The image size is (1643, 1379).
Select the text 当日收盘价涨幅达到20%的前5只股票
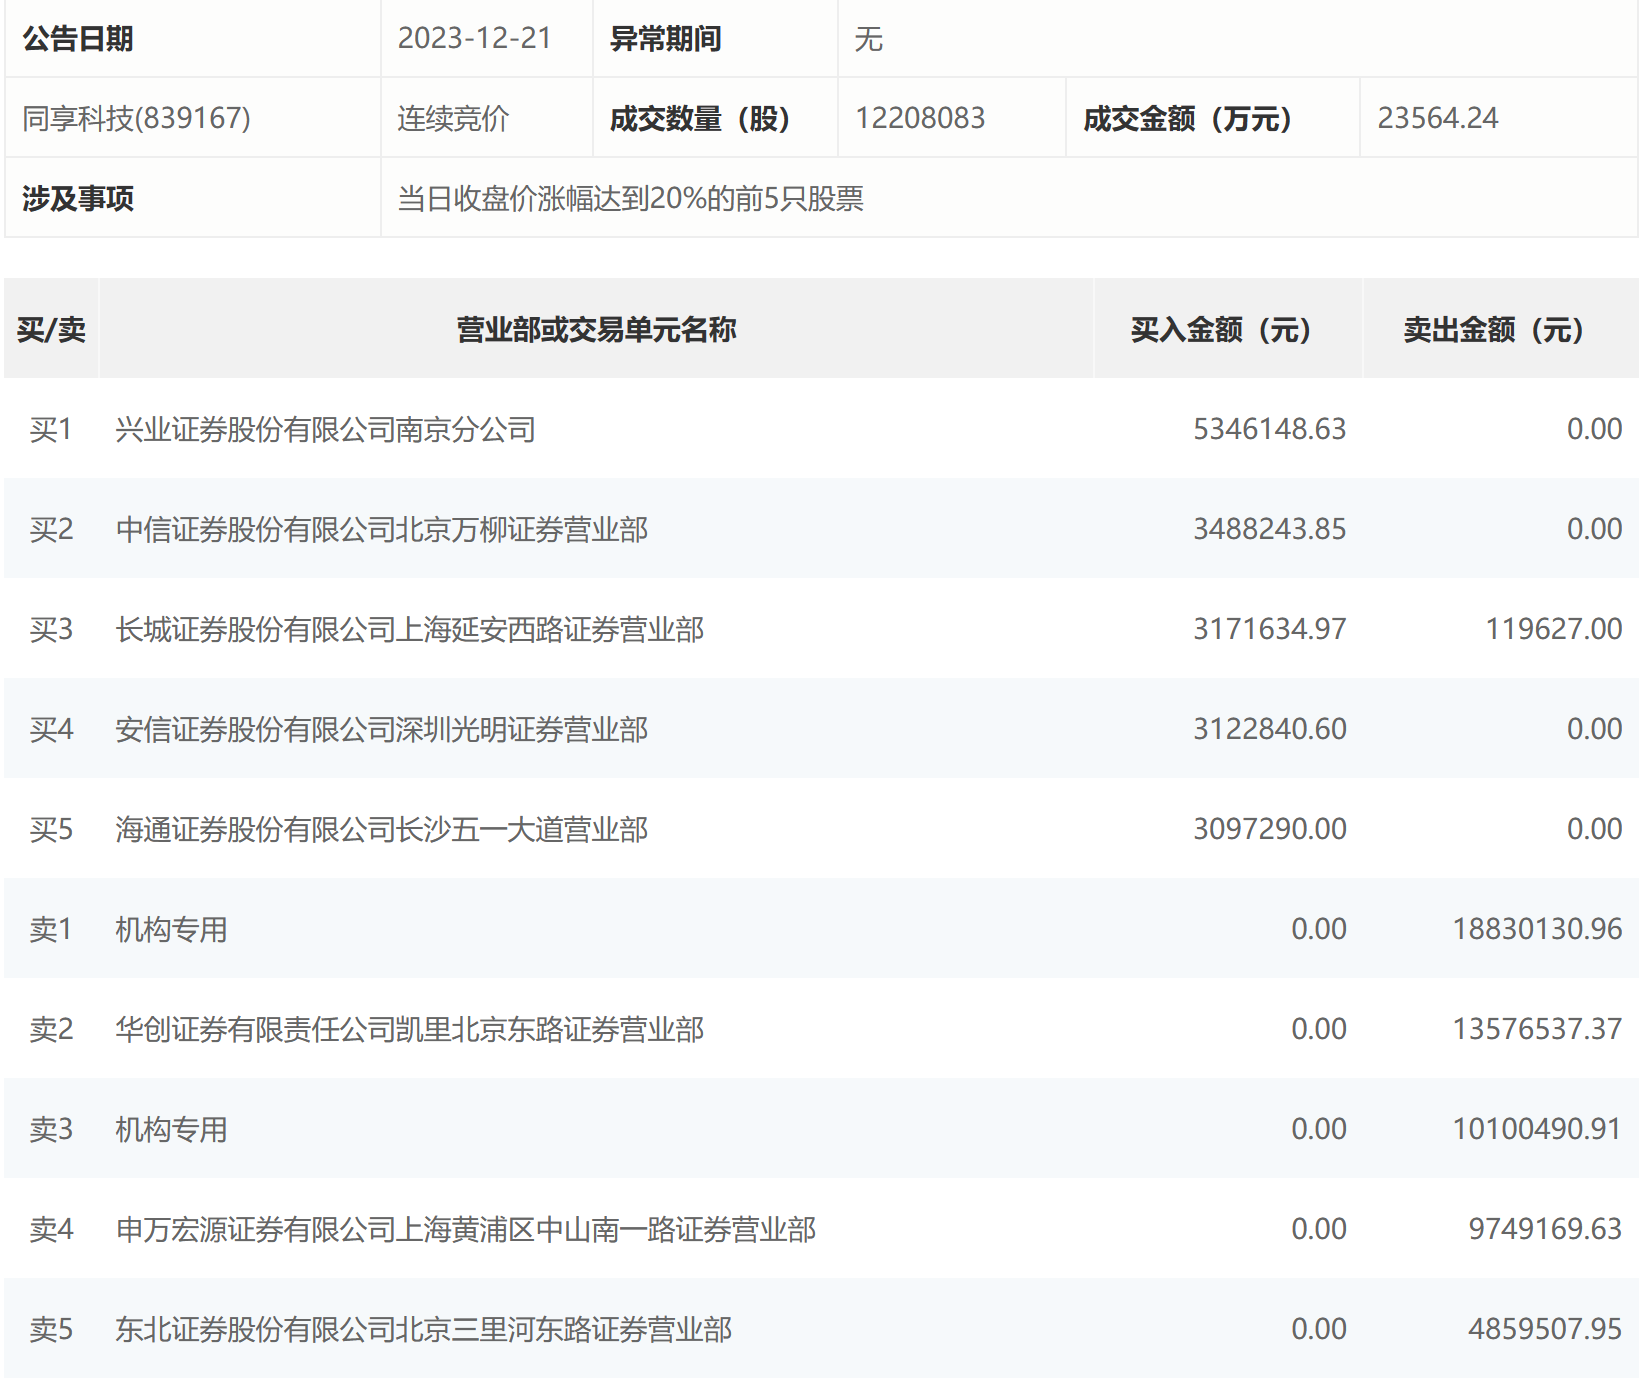pos(631,198)
